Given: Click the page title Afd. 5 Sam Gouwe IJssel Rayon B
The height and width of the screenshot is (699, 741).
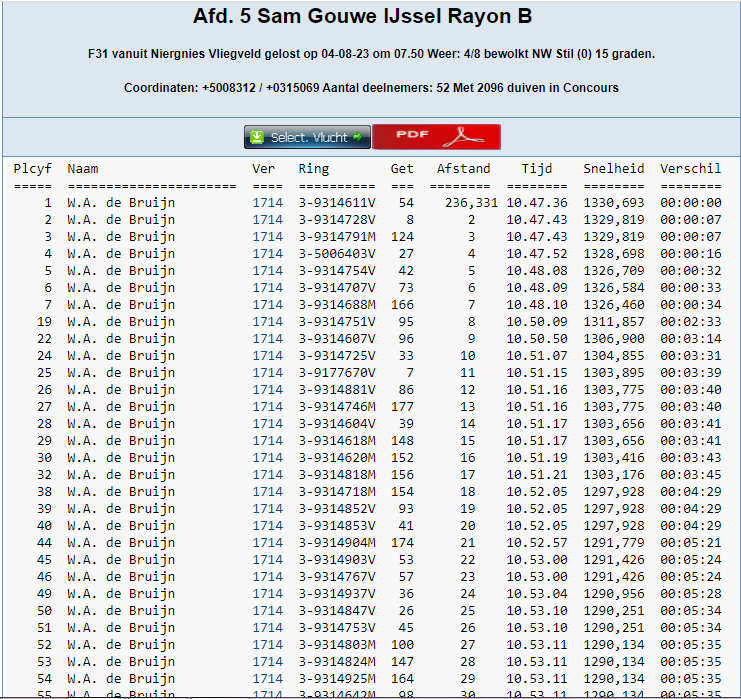Looking at the screenshot, I should [362, 16].
